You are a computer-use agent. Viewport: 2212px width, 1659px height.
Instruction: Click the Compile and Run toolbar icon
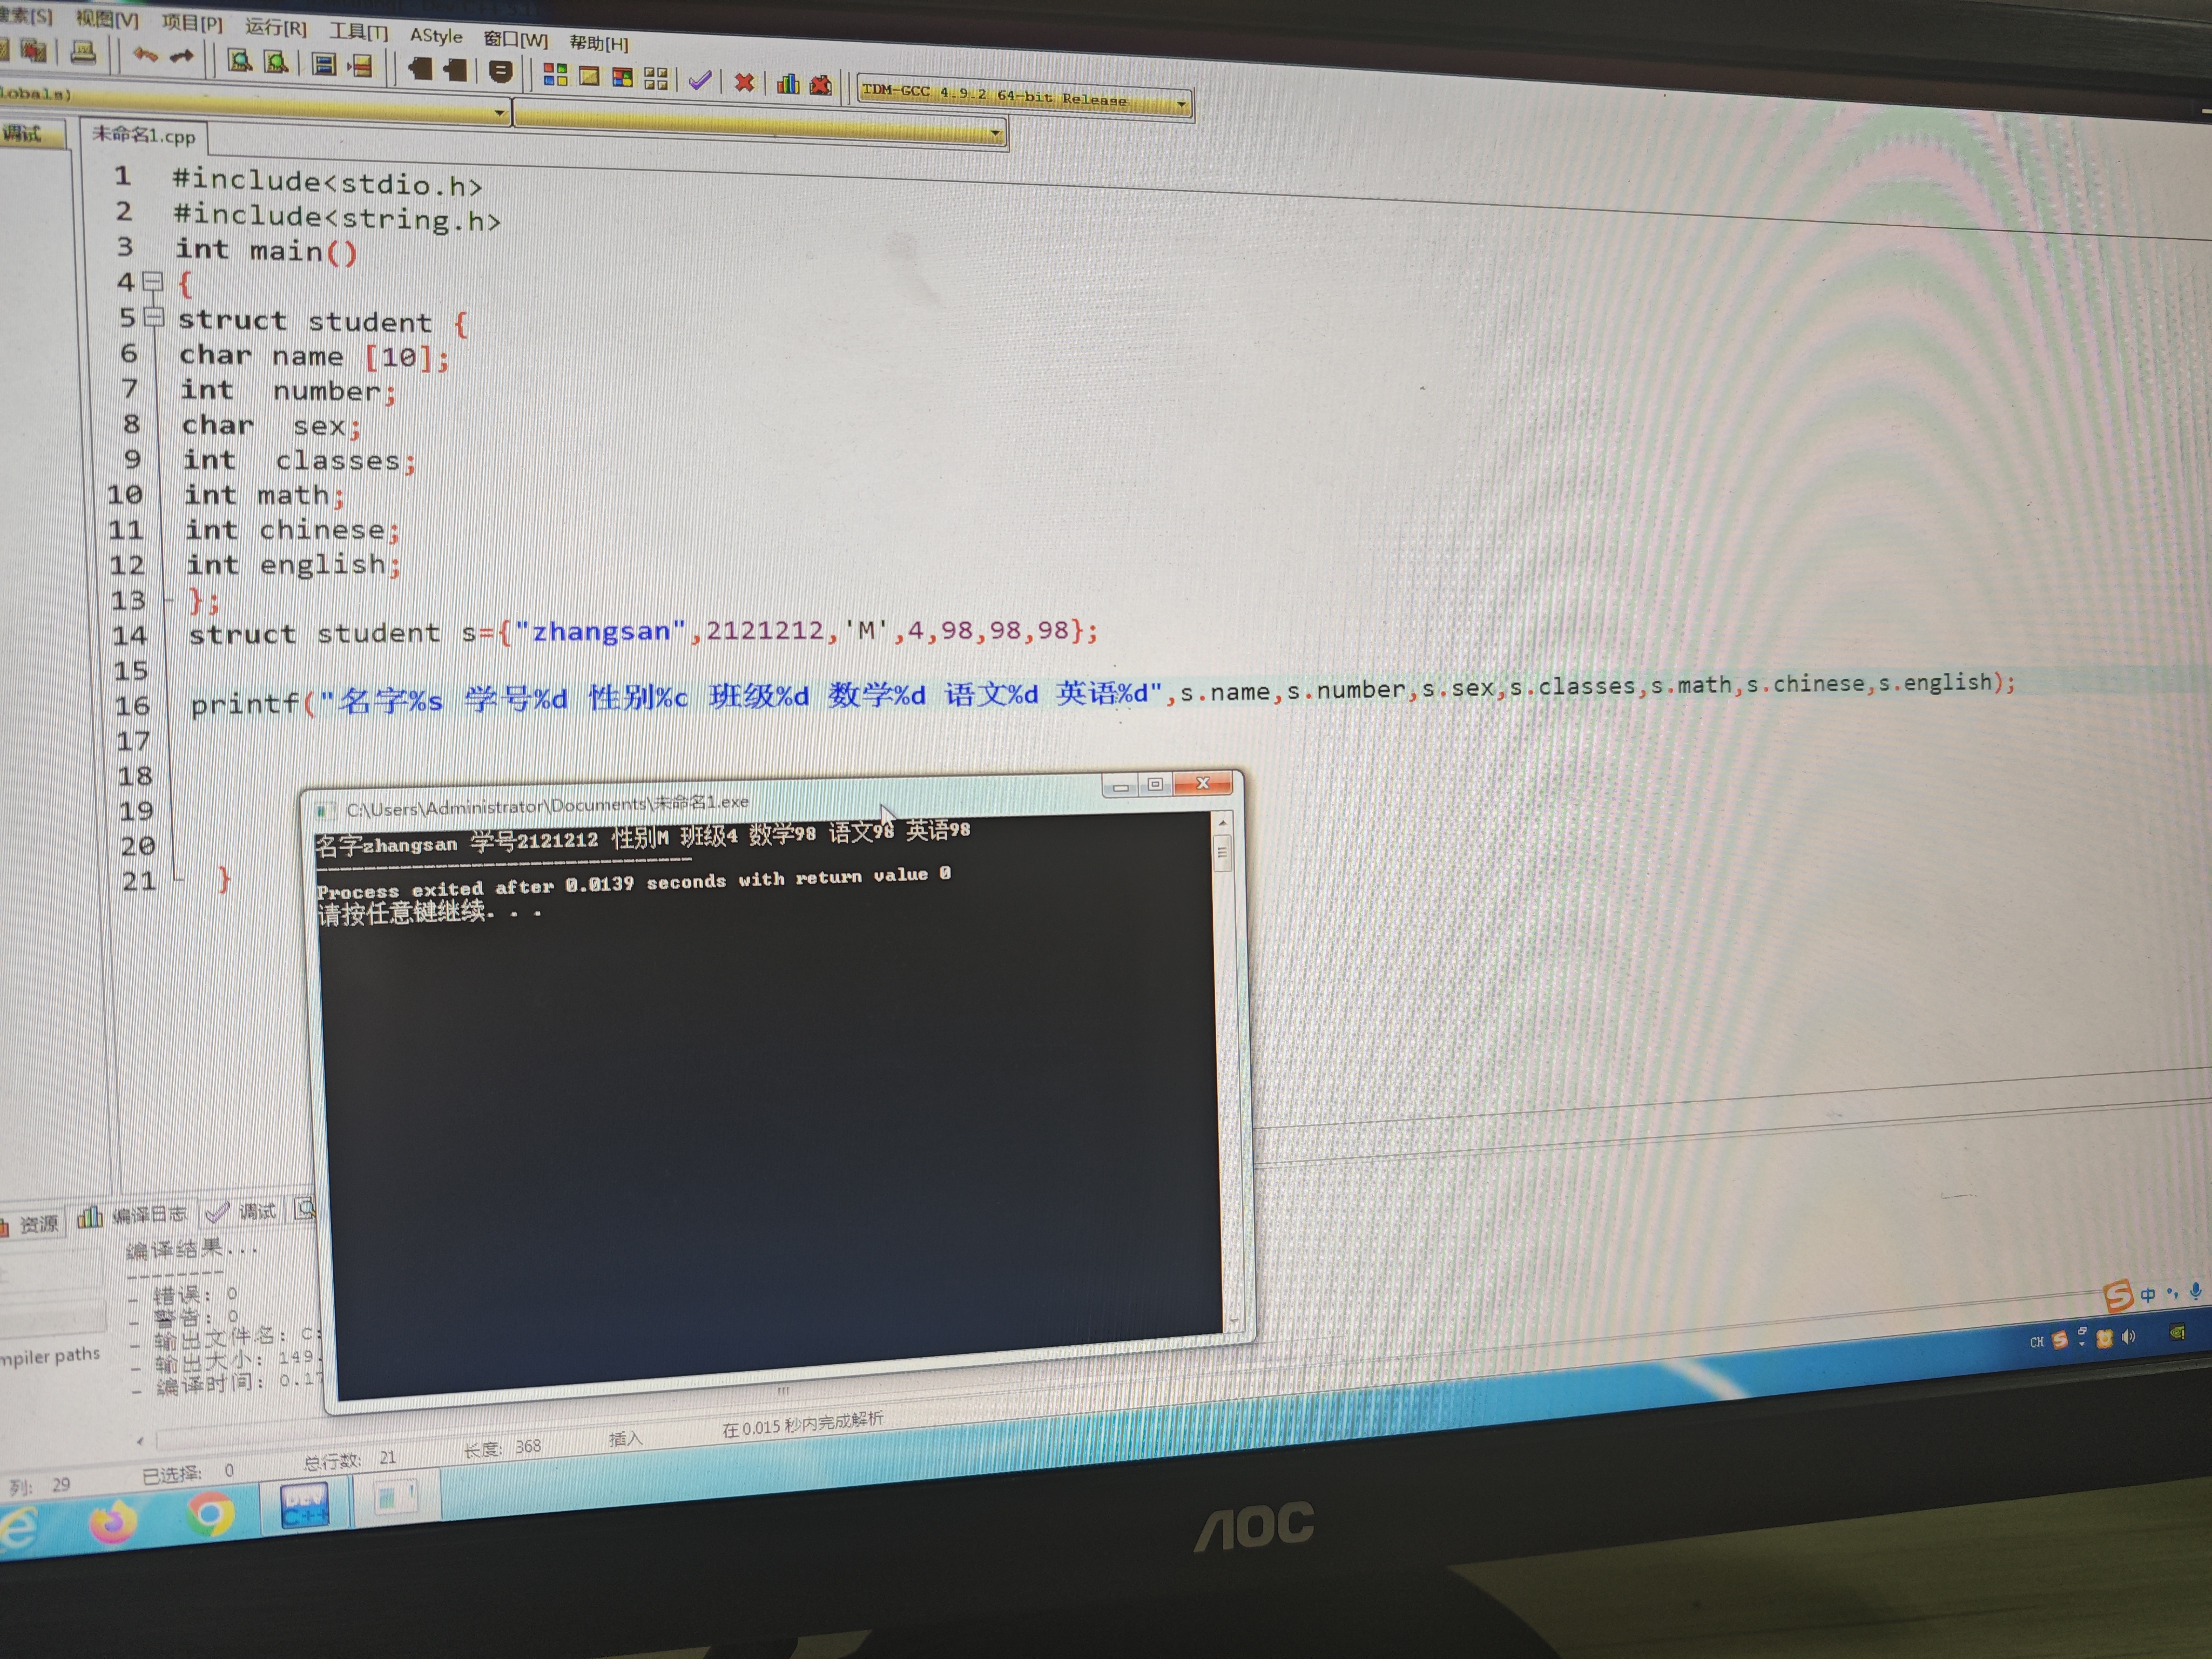click(x=622, y=77)
